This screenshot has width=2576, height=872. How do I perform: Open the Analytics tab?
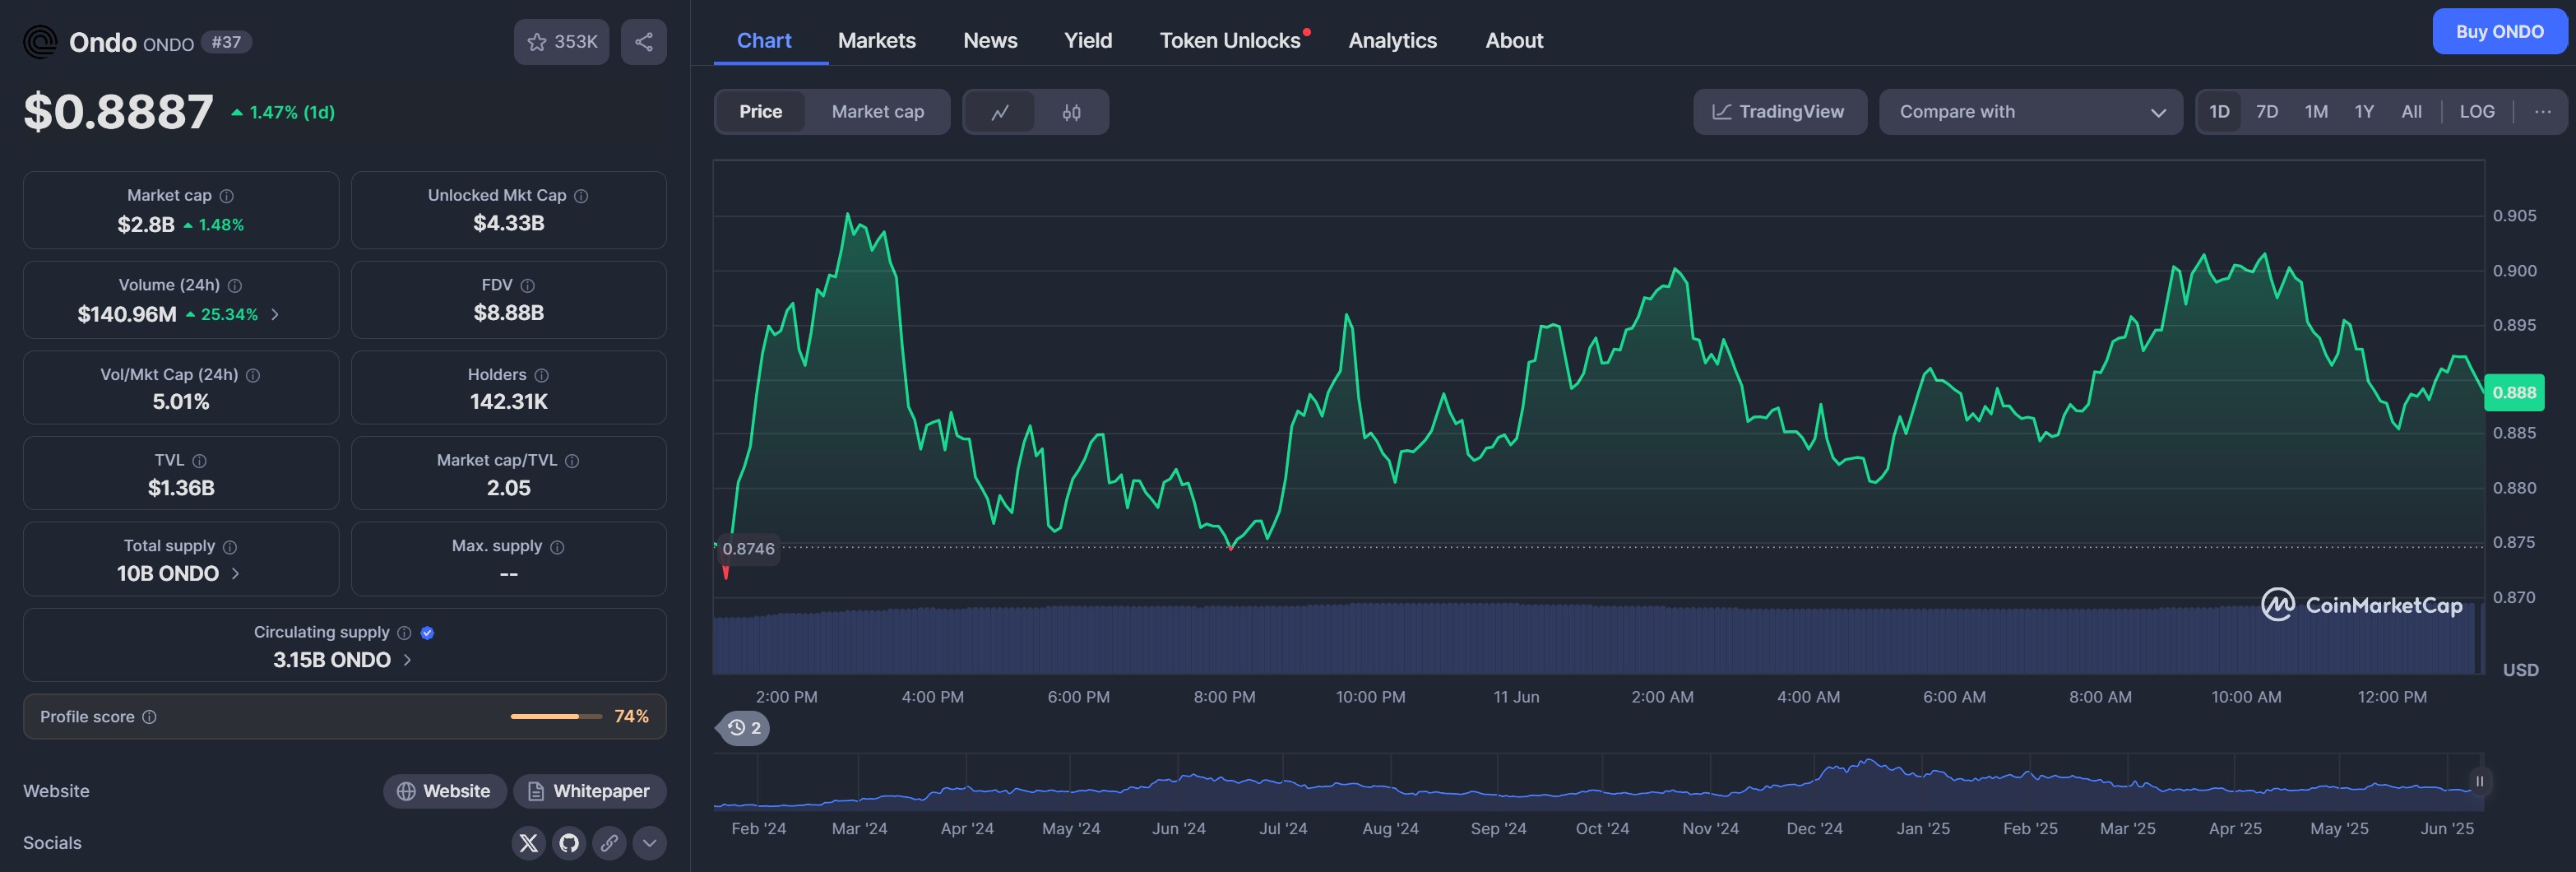[1392, 41]
